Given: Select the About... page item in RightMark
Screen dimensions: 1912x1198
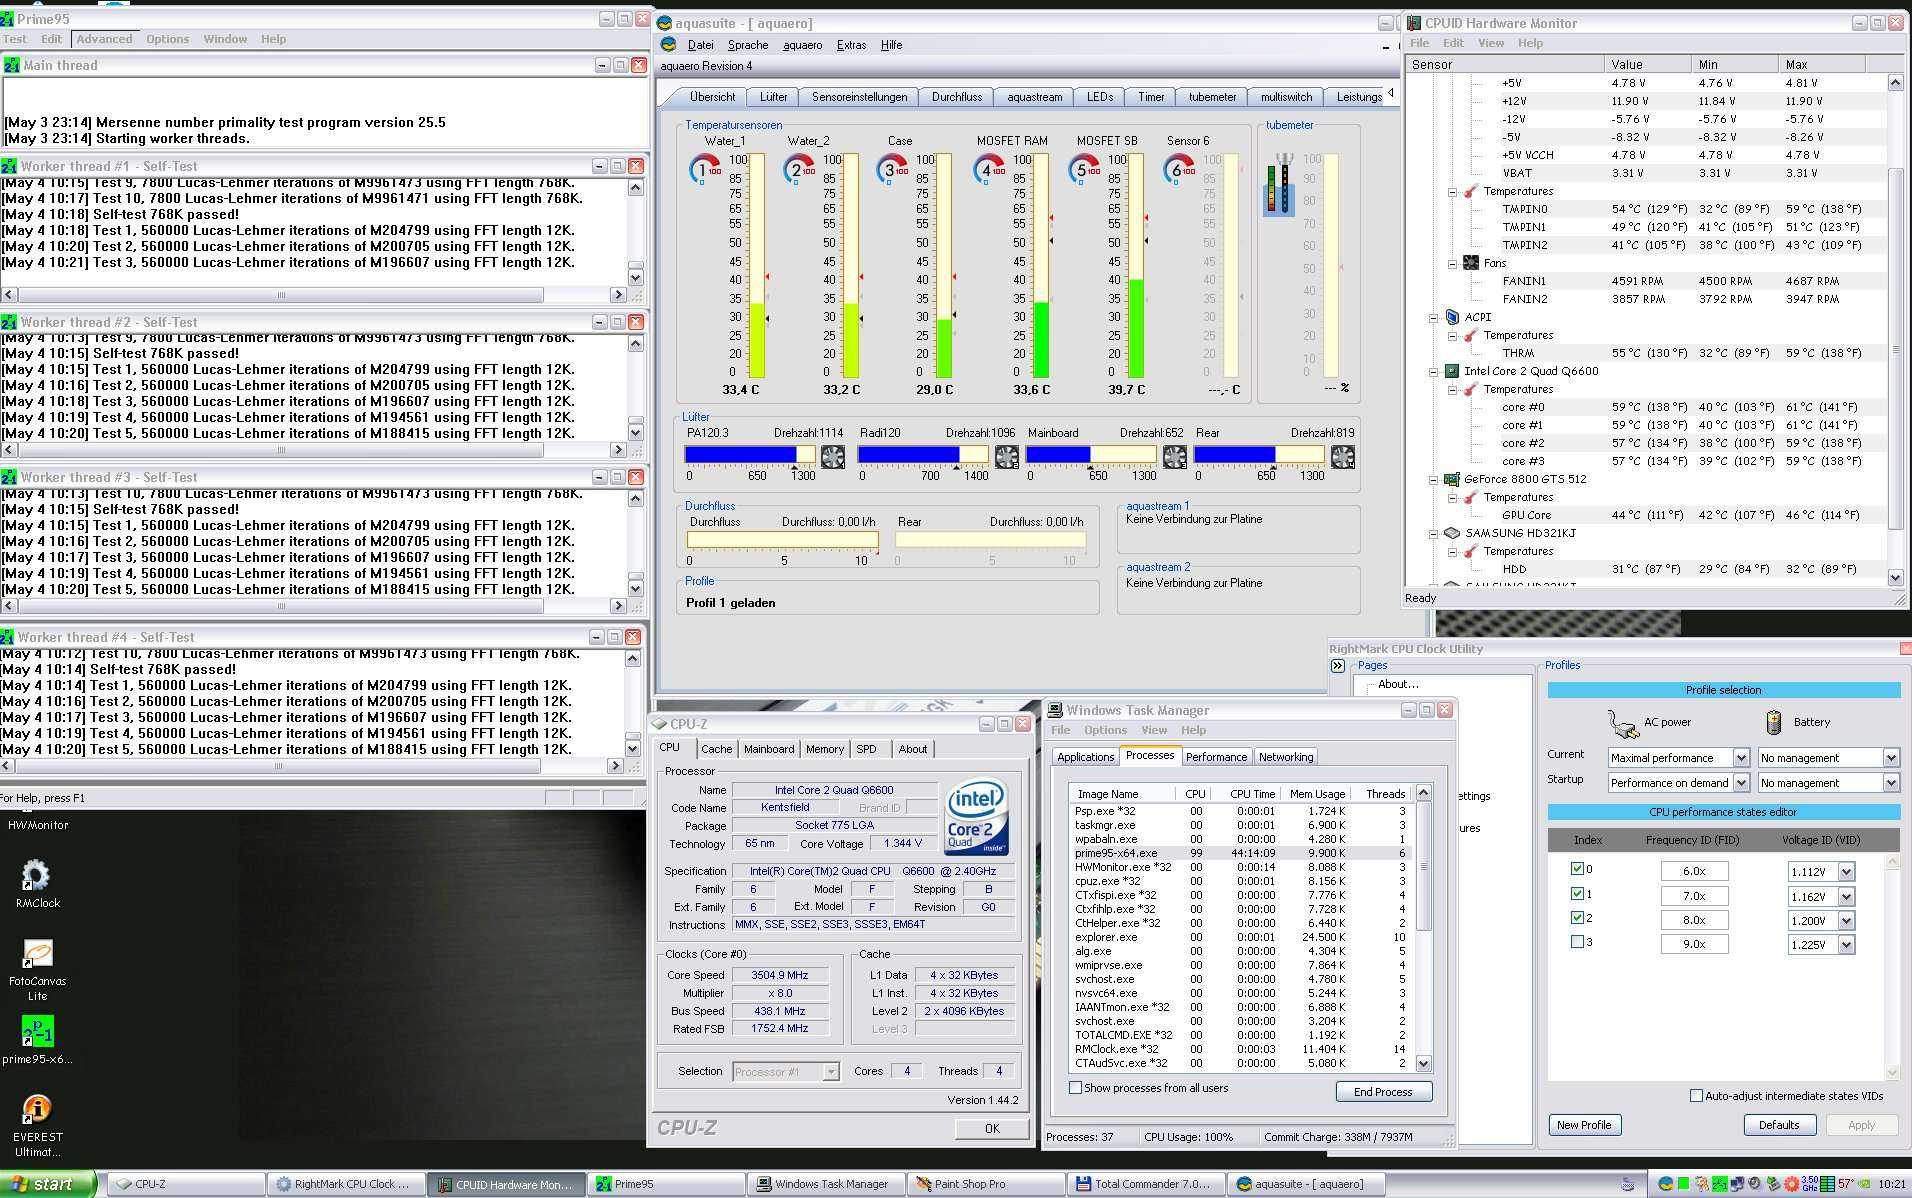Looking at the screenshot, I should [x=1397, y=684].
